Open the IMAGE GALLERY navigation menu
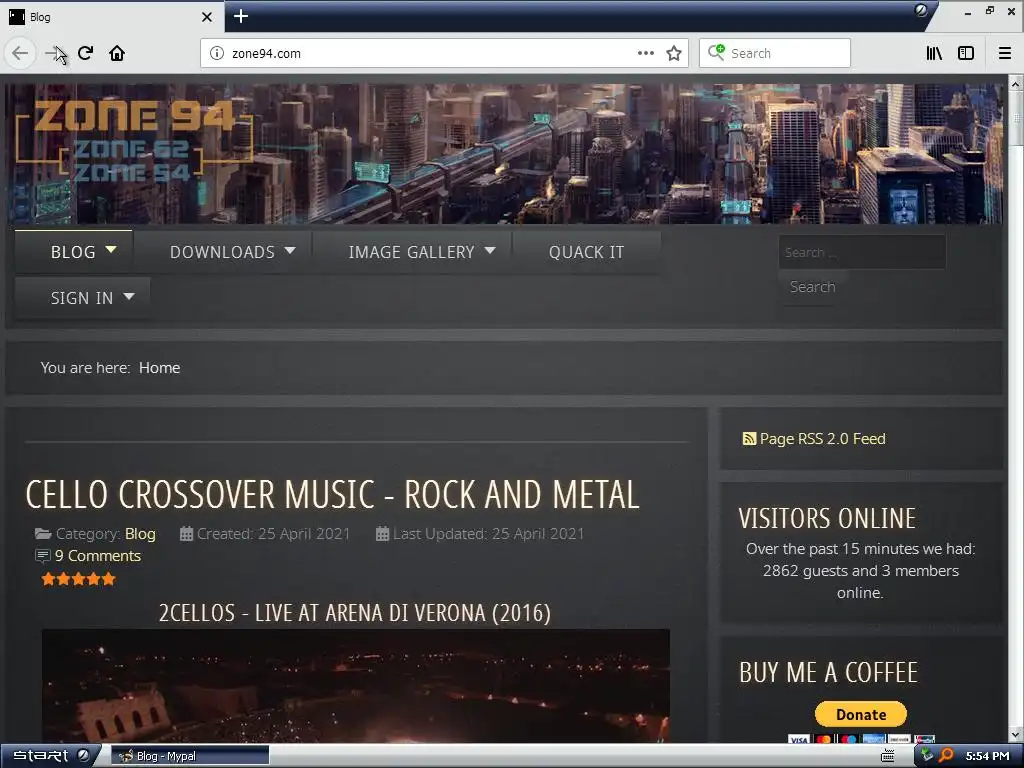The image size is (1024, 768). [411, 252]
